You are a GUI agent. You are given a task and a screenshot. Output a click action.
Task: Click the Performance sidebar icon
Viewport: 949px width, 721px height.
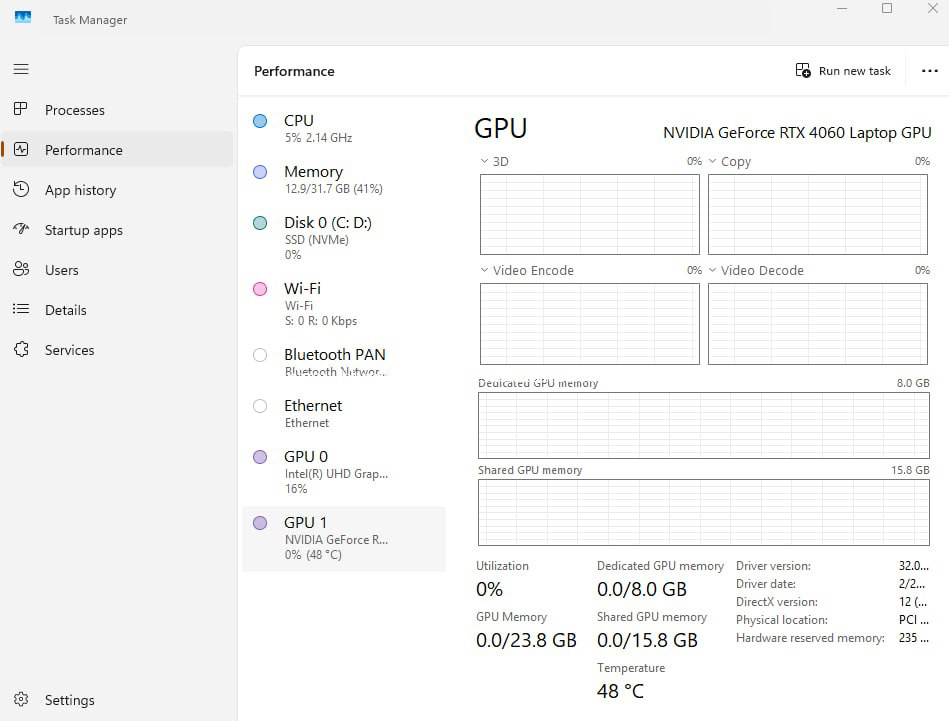[21, 149]
